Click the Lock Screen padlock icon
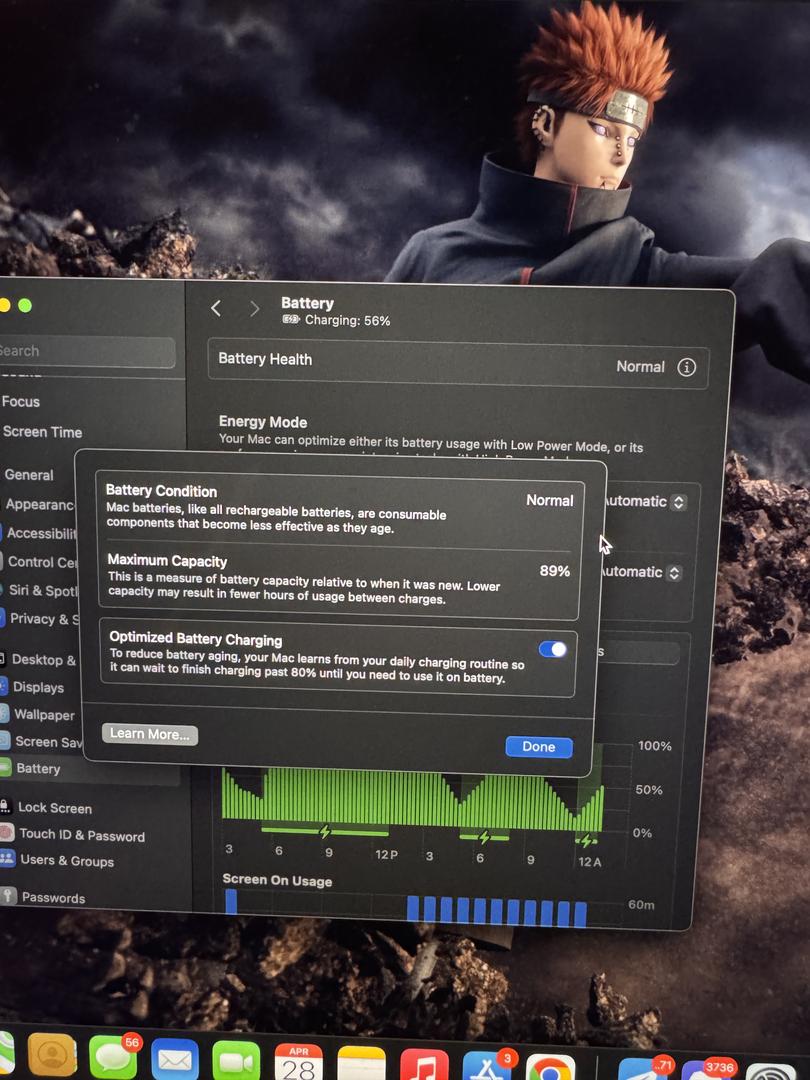The height and width of the screenshot is (1080, 810). click(5, 806)
